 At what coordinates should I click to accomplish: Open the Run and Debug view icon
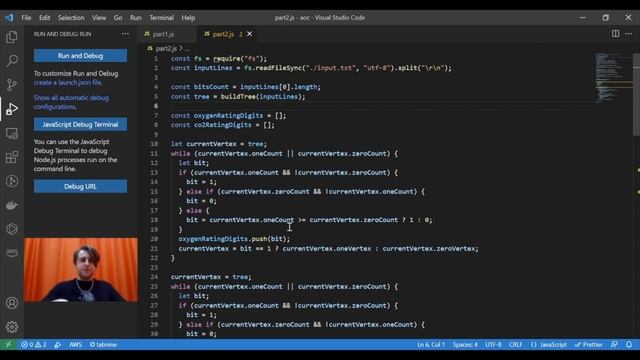(12, 109)
